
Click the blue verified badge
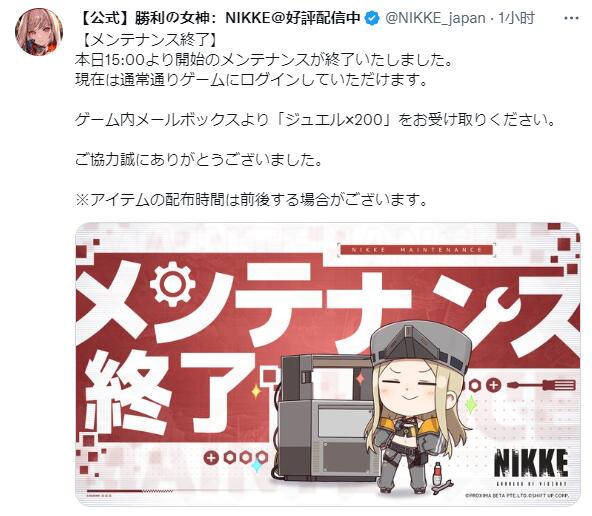(373, 18)
